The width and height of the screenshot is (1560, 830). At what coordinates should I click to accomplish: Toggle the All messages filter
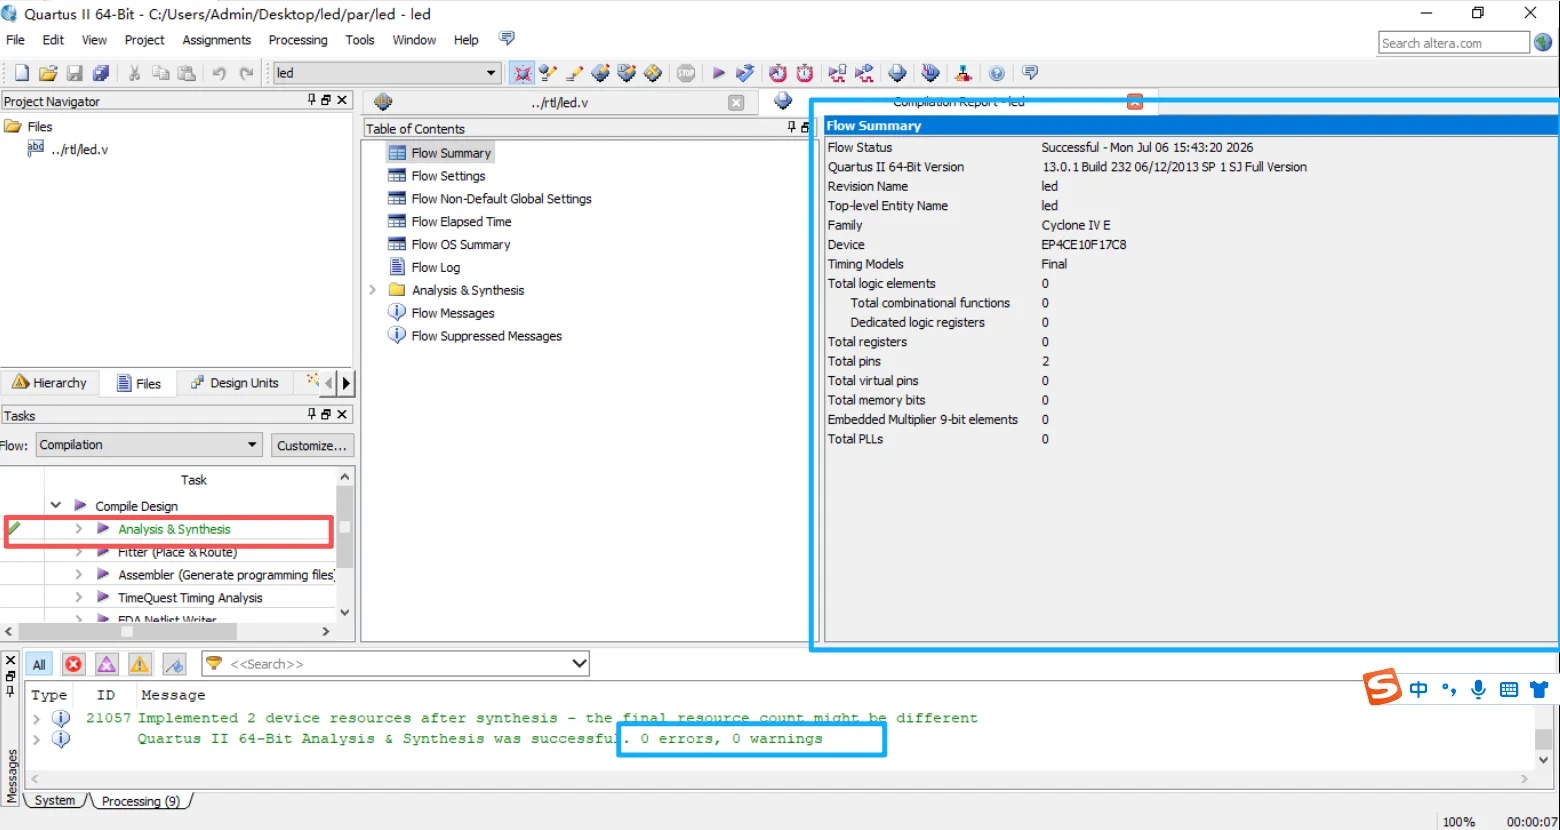(x=39, y=664)
